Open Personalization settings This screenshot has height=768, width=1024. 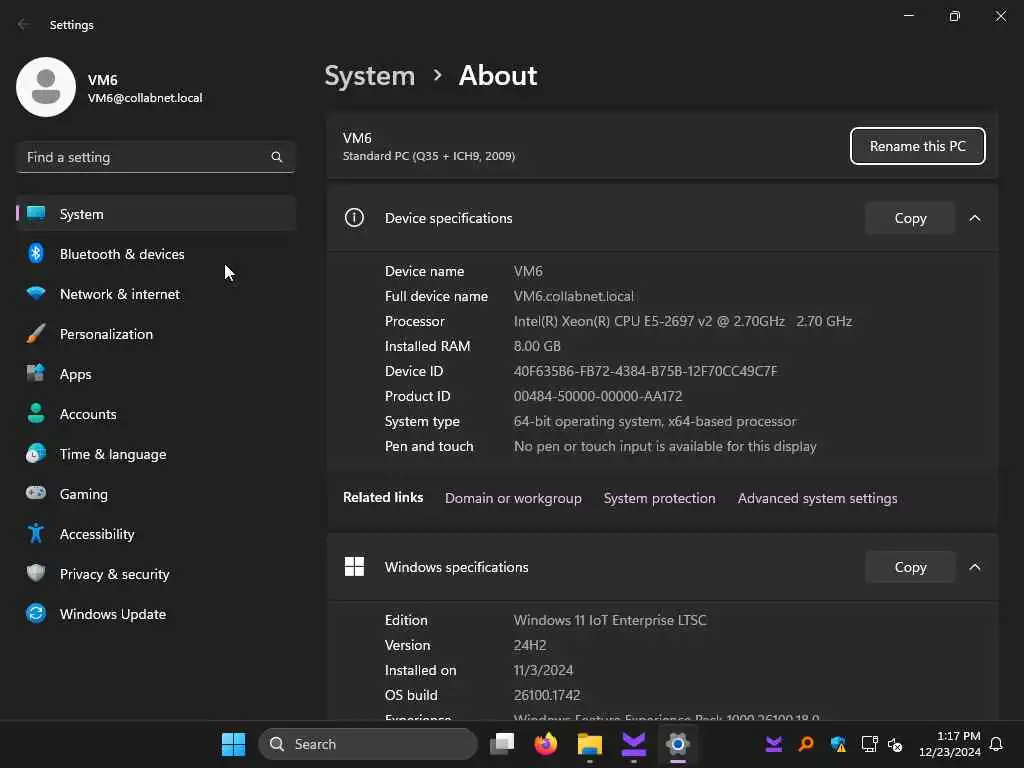(156, 334)
